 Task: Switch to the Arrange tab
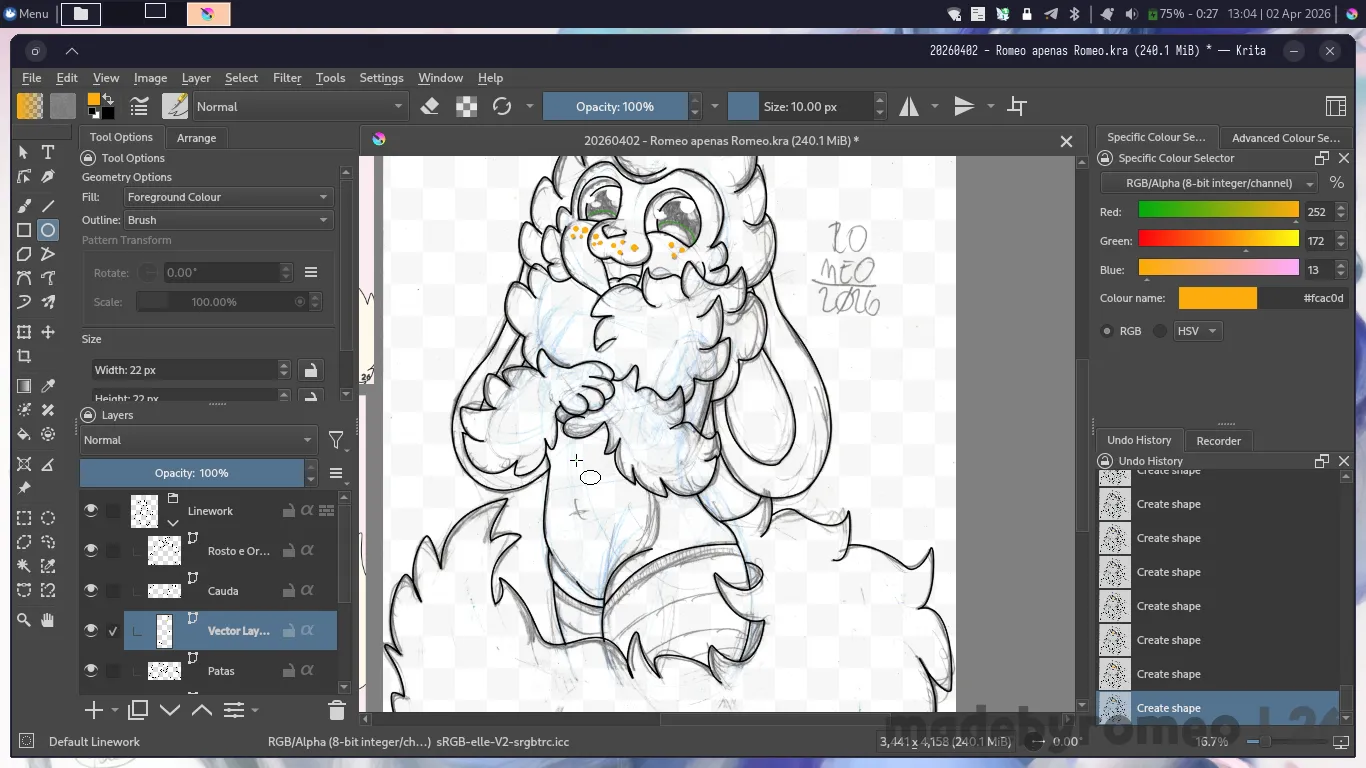196,138
